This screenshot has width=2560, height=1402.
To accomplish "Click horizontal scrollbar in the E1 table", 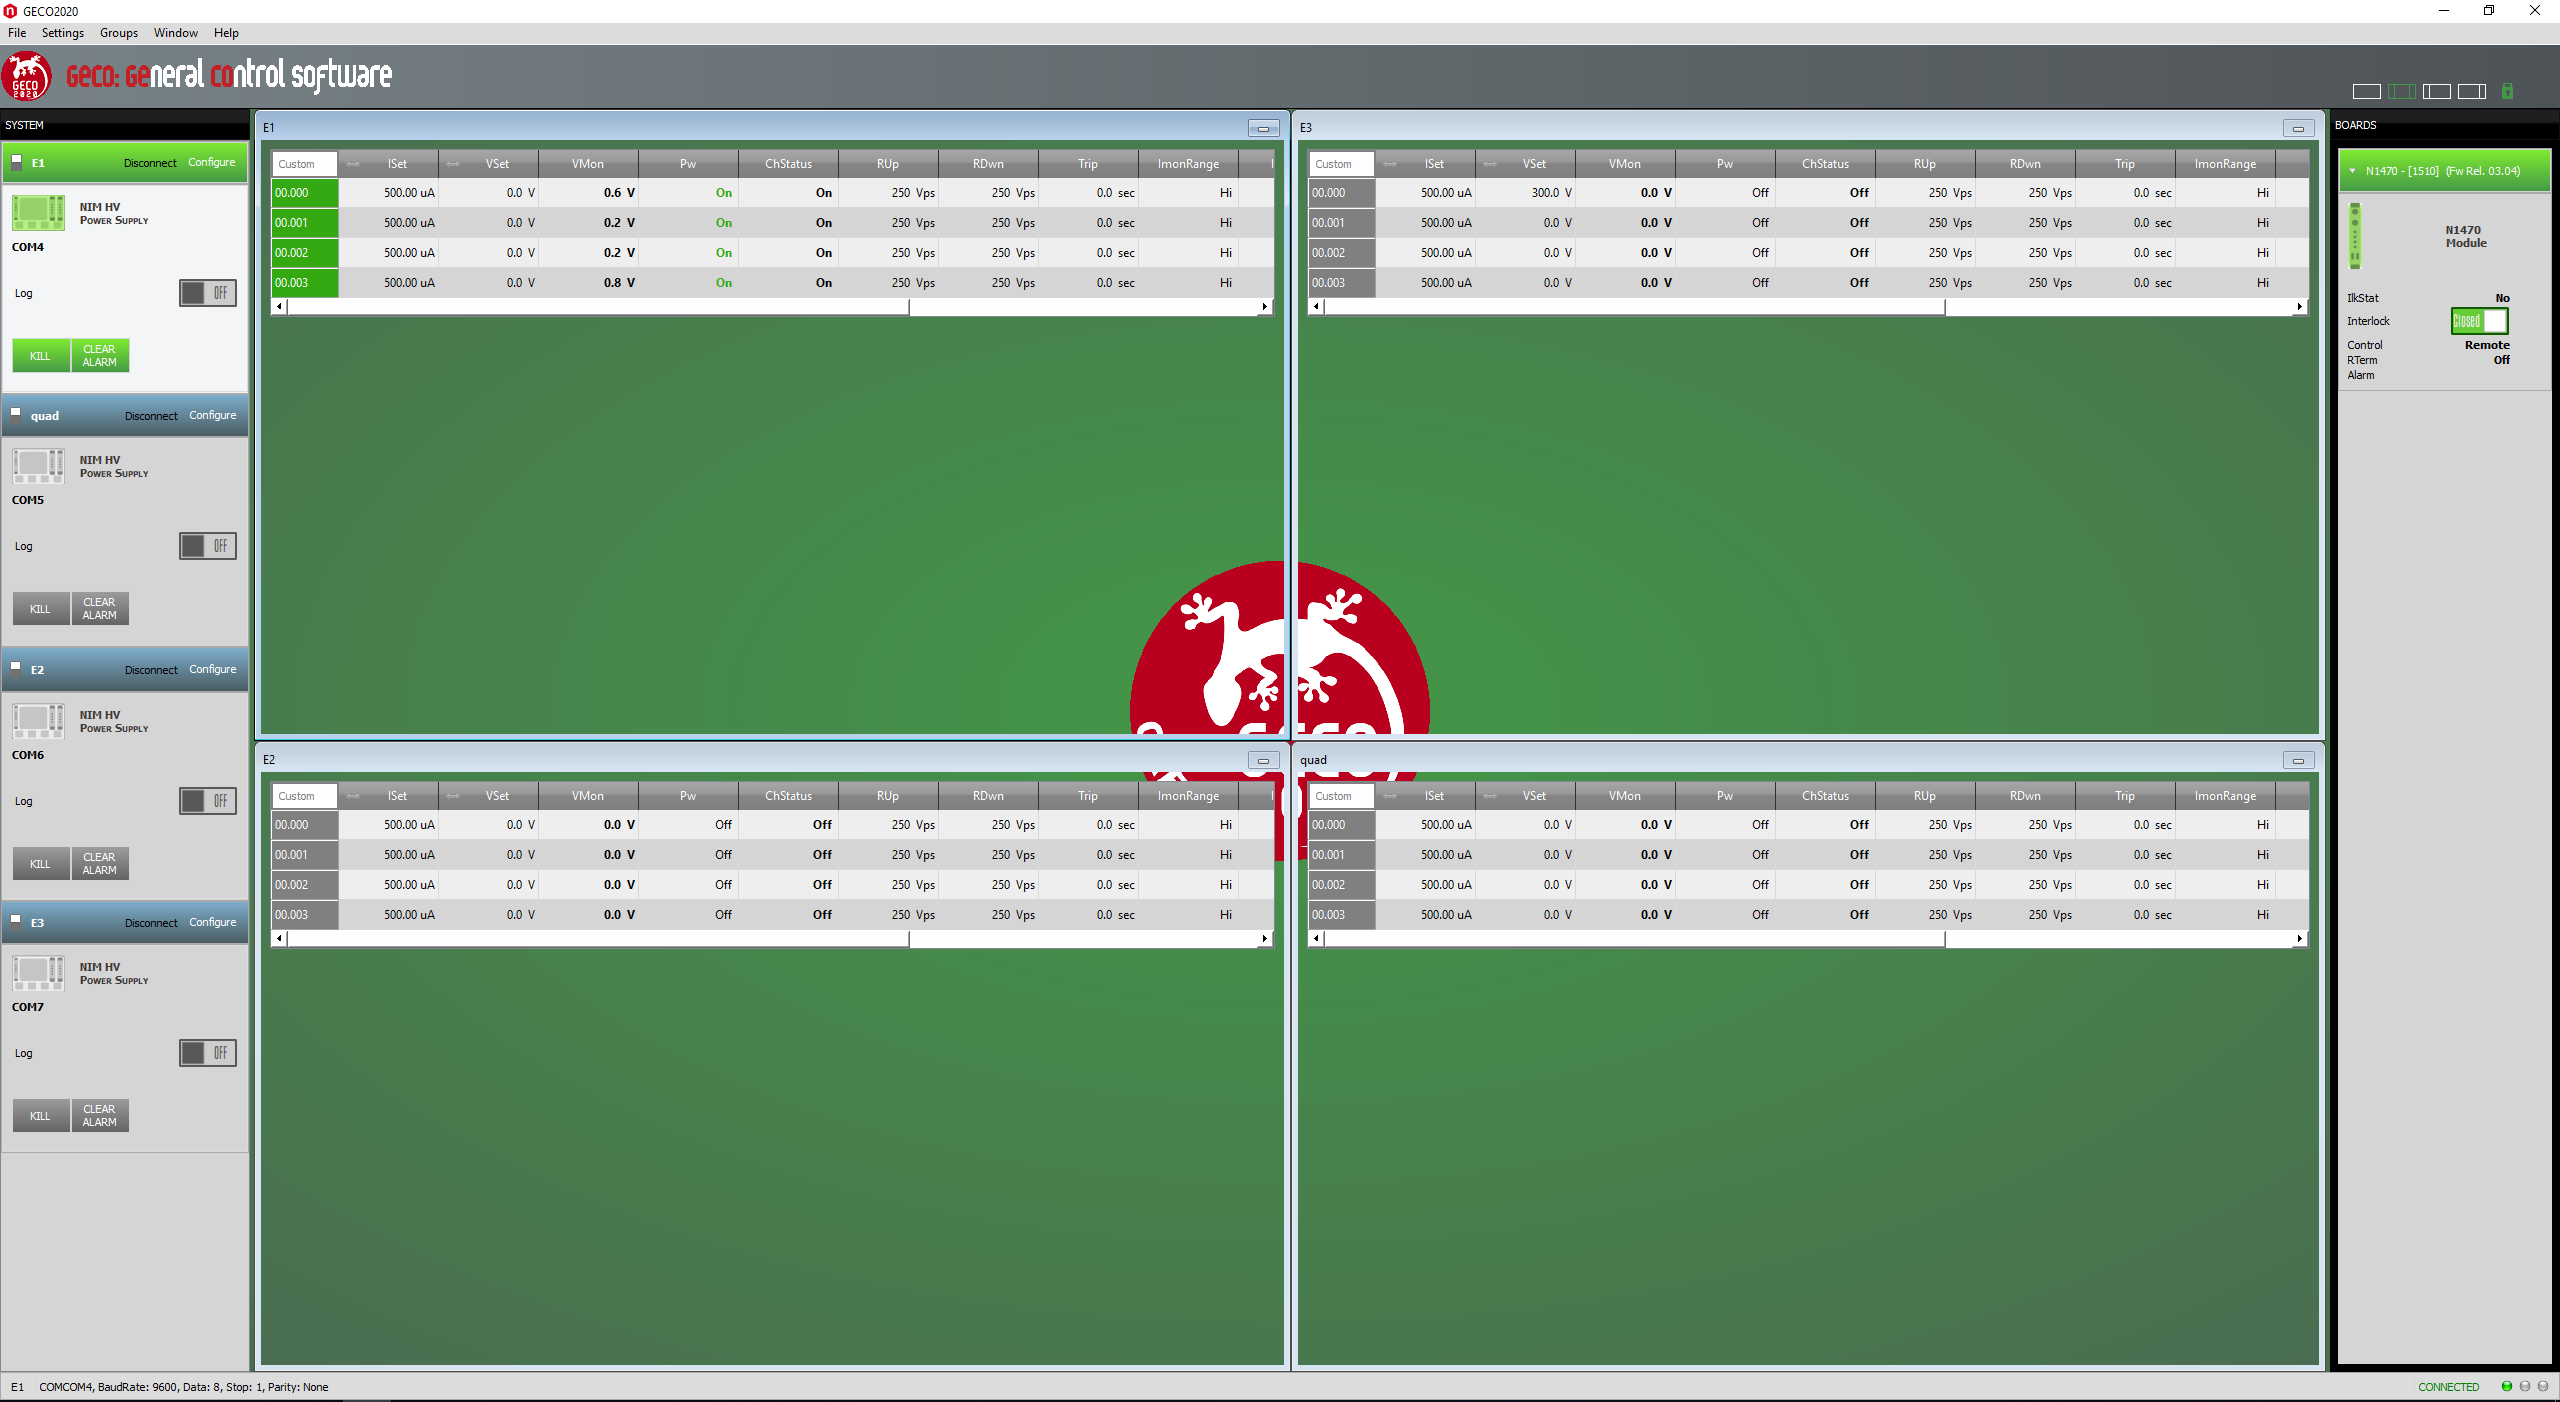I will pos(598,307).
